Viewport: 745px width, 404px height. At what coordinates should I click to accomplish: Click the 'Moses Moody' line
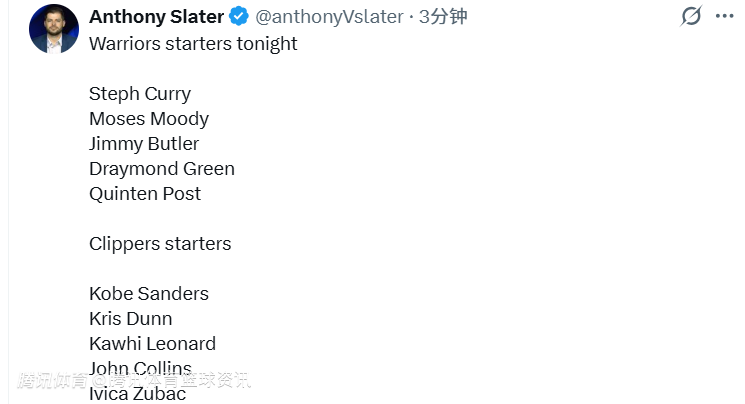click(149, 118)
